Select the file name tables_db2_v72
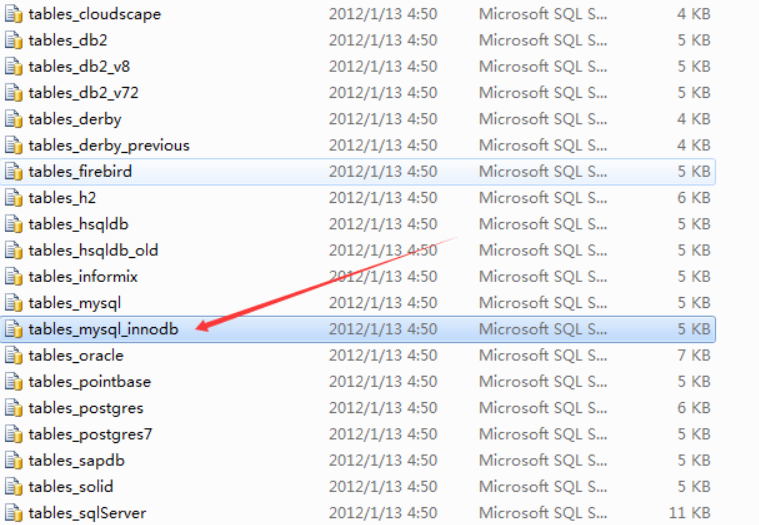759x525 pixels. (83, 92)
